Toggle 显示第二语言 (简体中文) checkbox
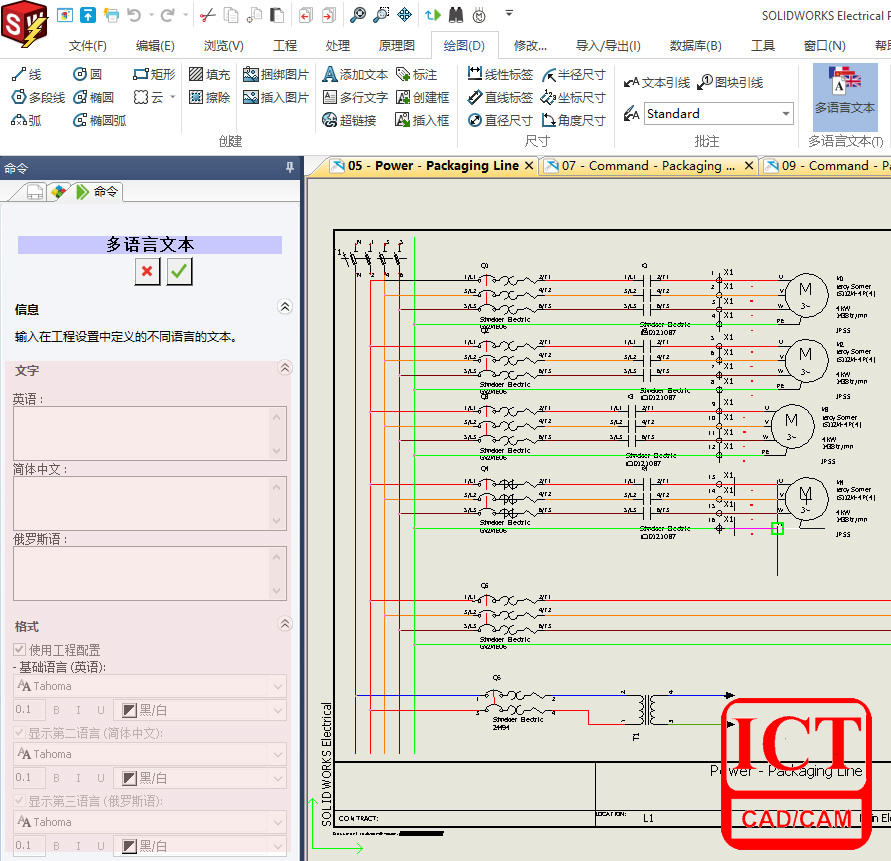891x861 pixels. pos(19,733)
